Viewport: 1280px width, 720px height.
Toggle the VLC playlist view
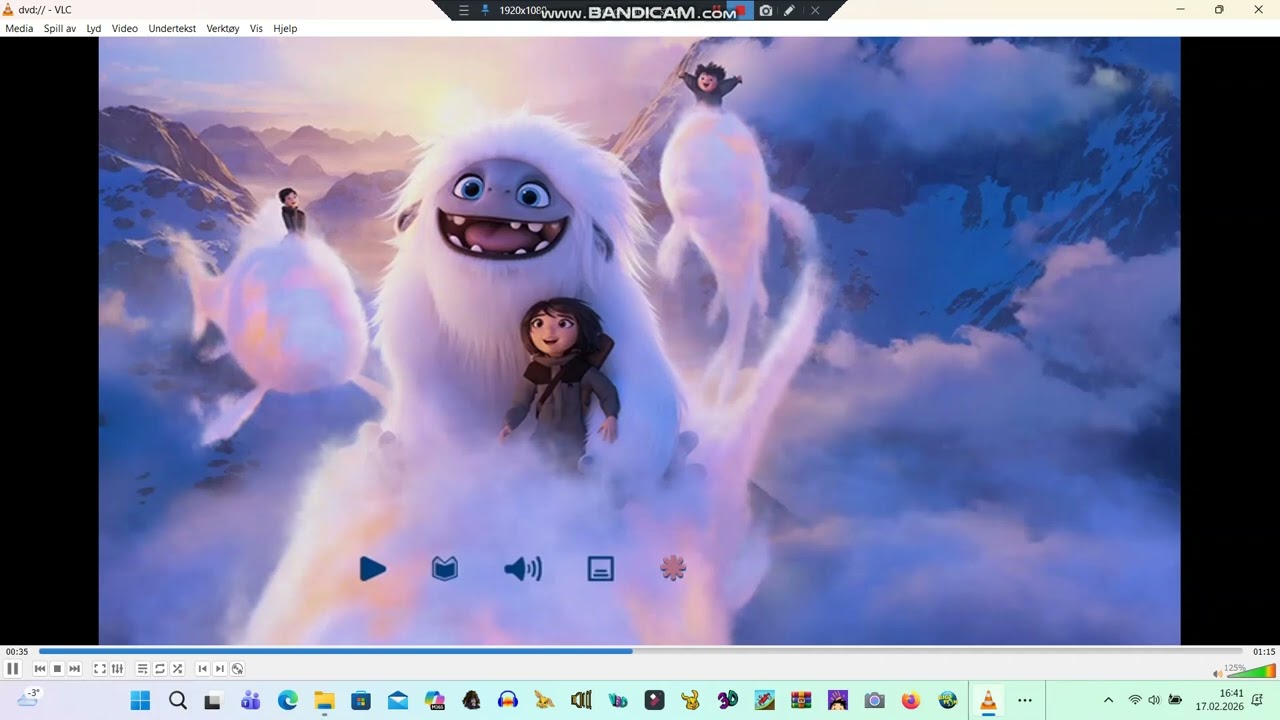(x=143, y=669)
